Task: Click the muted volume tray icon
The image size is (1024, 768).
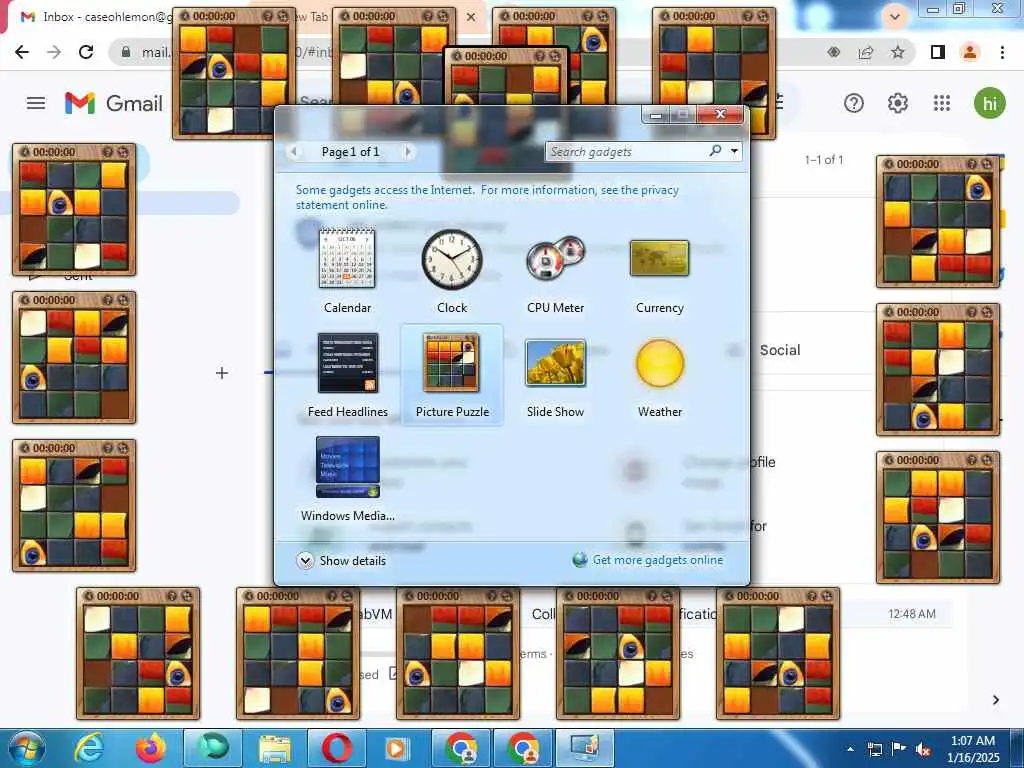Action: tap(923, 749)
